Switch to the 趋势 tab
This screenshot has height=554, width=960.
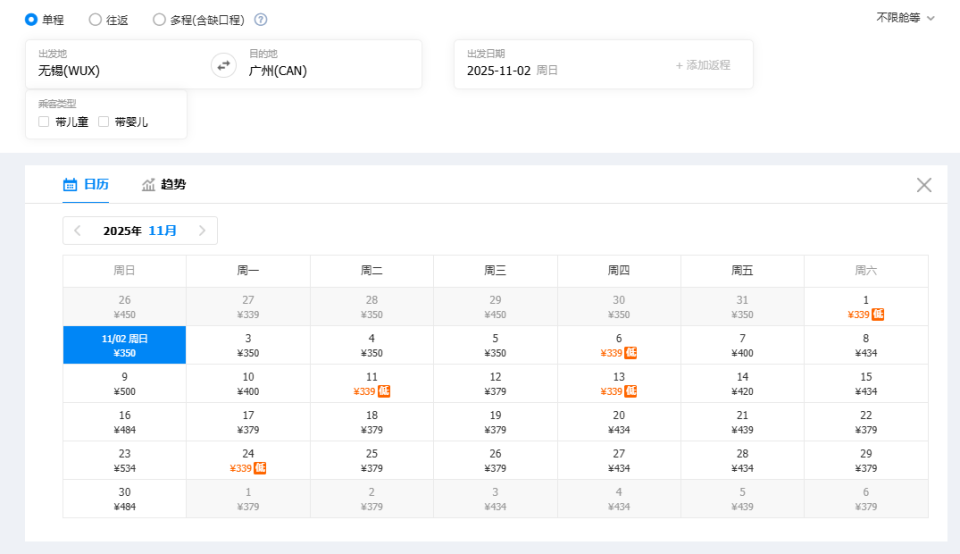(x=173, y=184)
